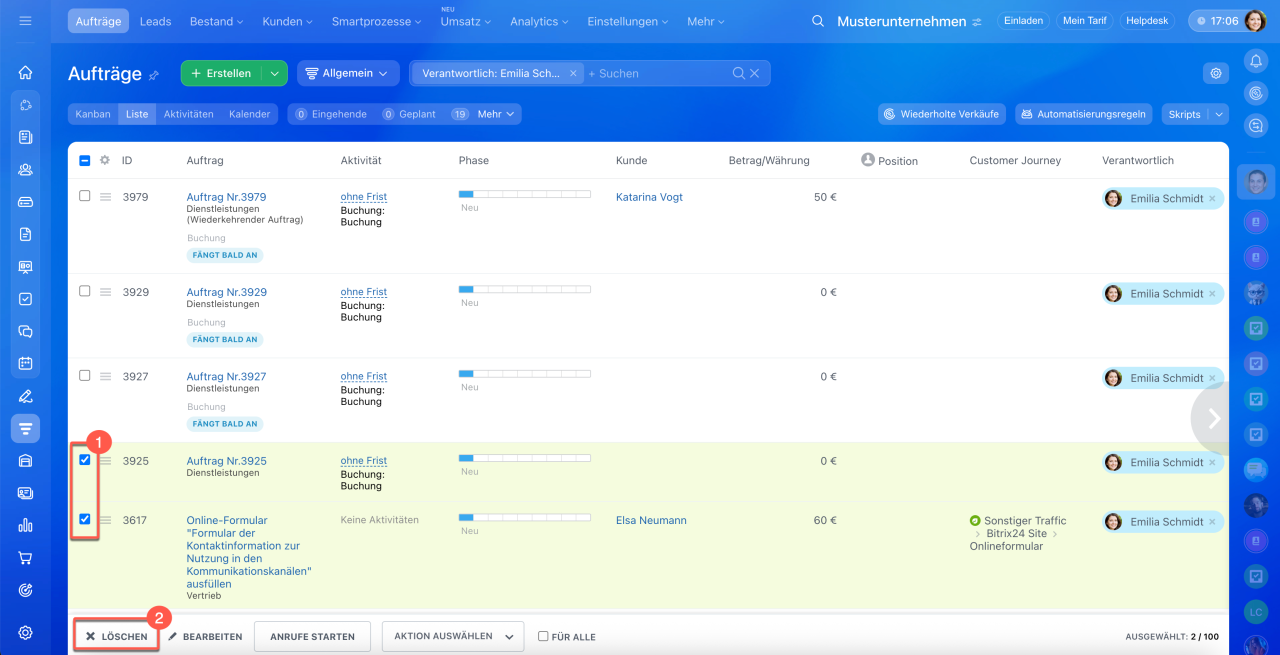Open the home icon in left sidebar

click(x=26, y=72)
